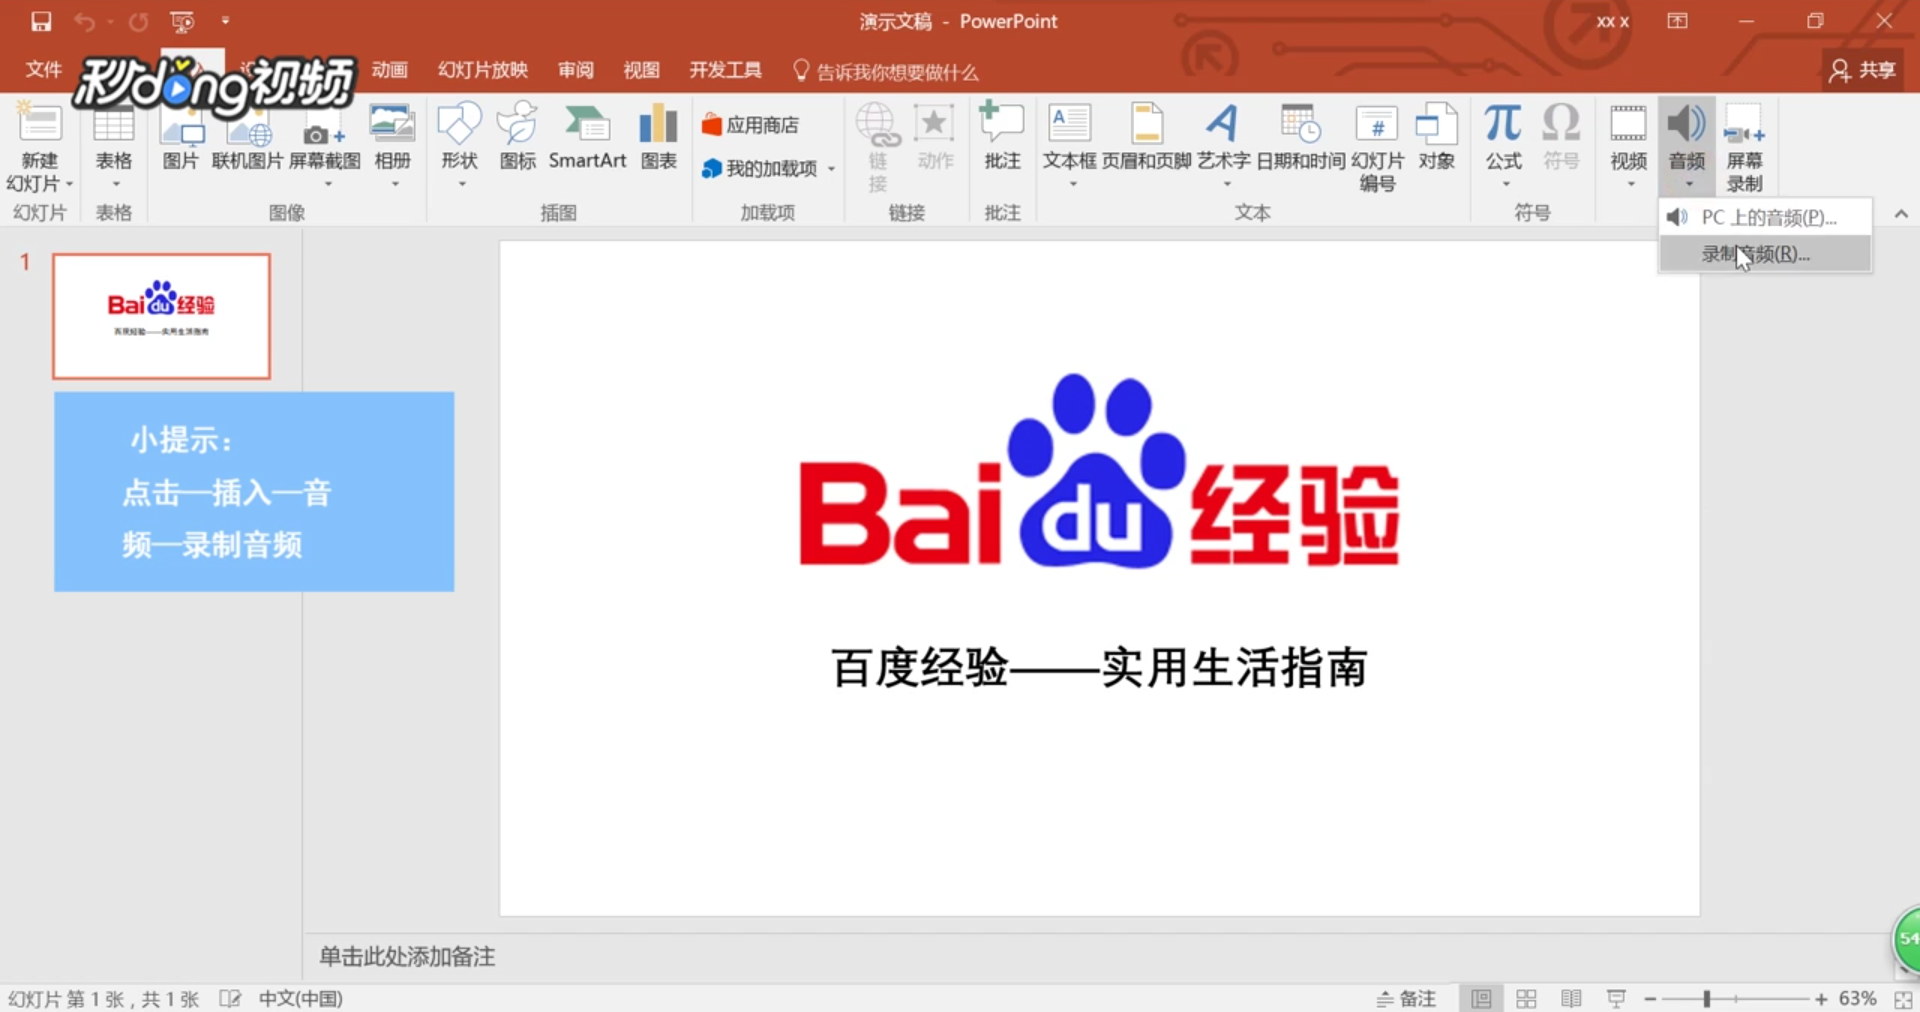
Task: Insert 对象 object
Action: click(1436, 137)
